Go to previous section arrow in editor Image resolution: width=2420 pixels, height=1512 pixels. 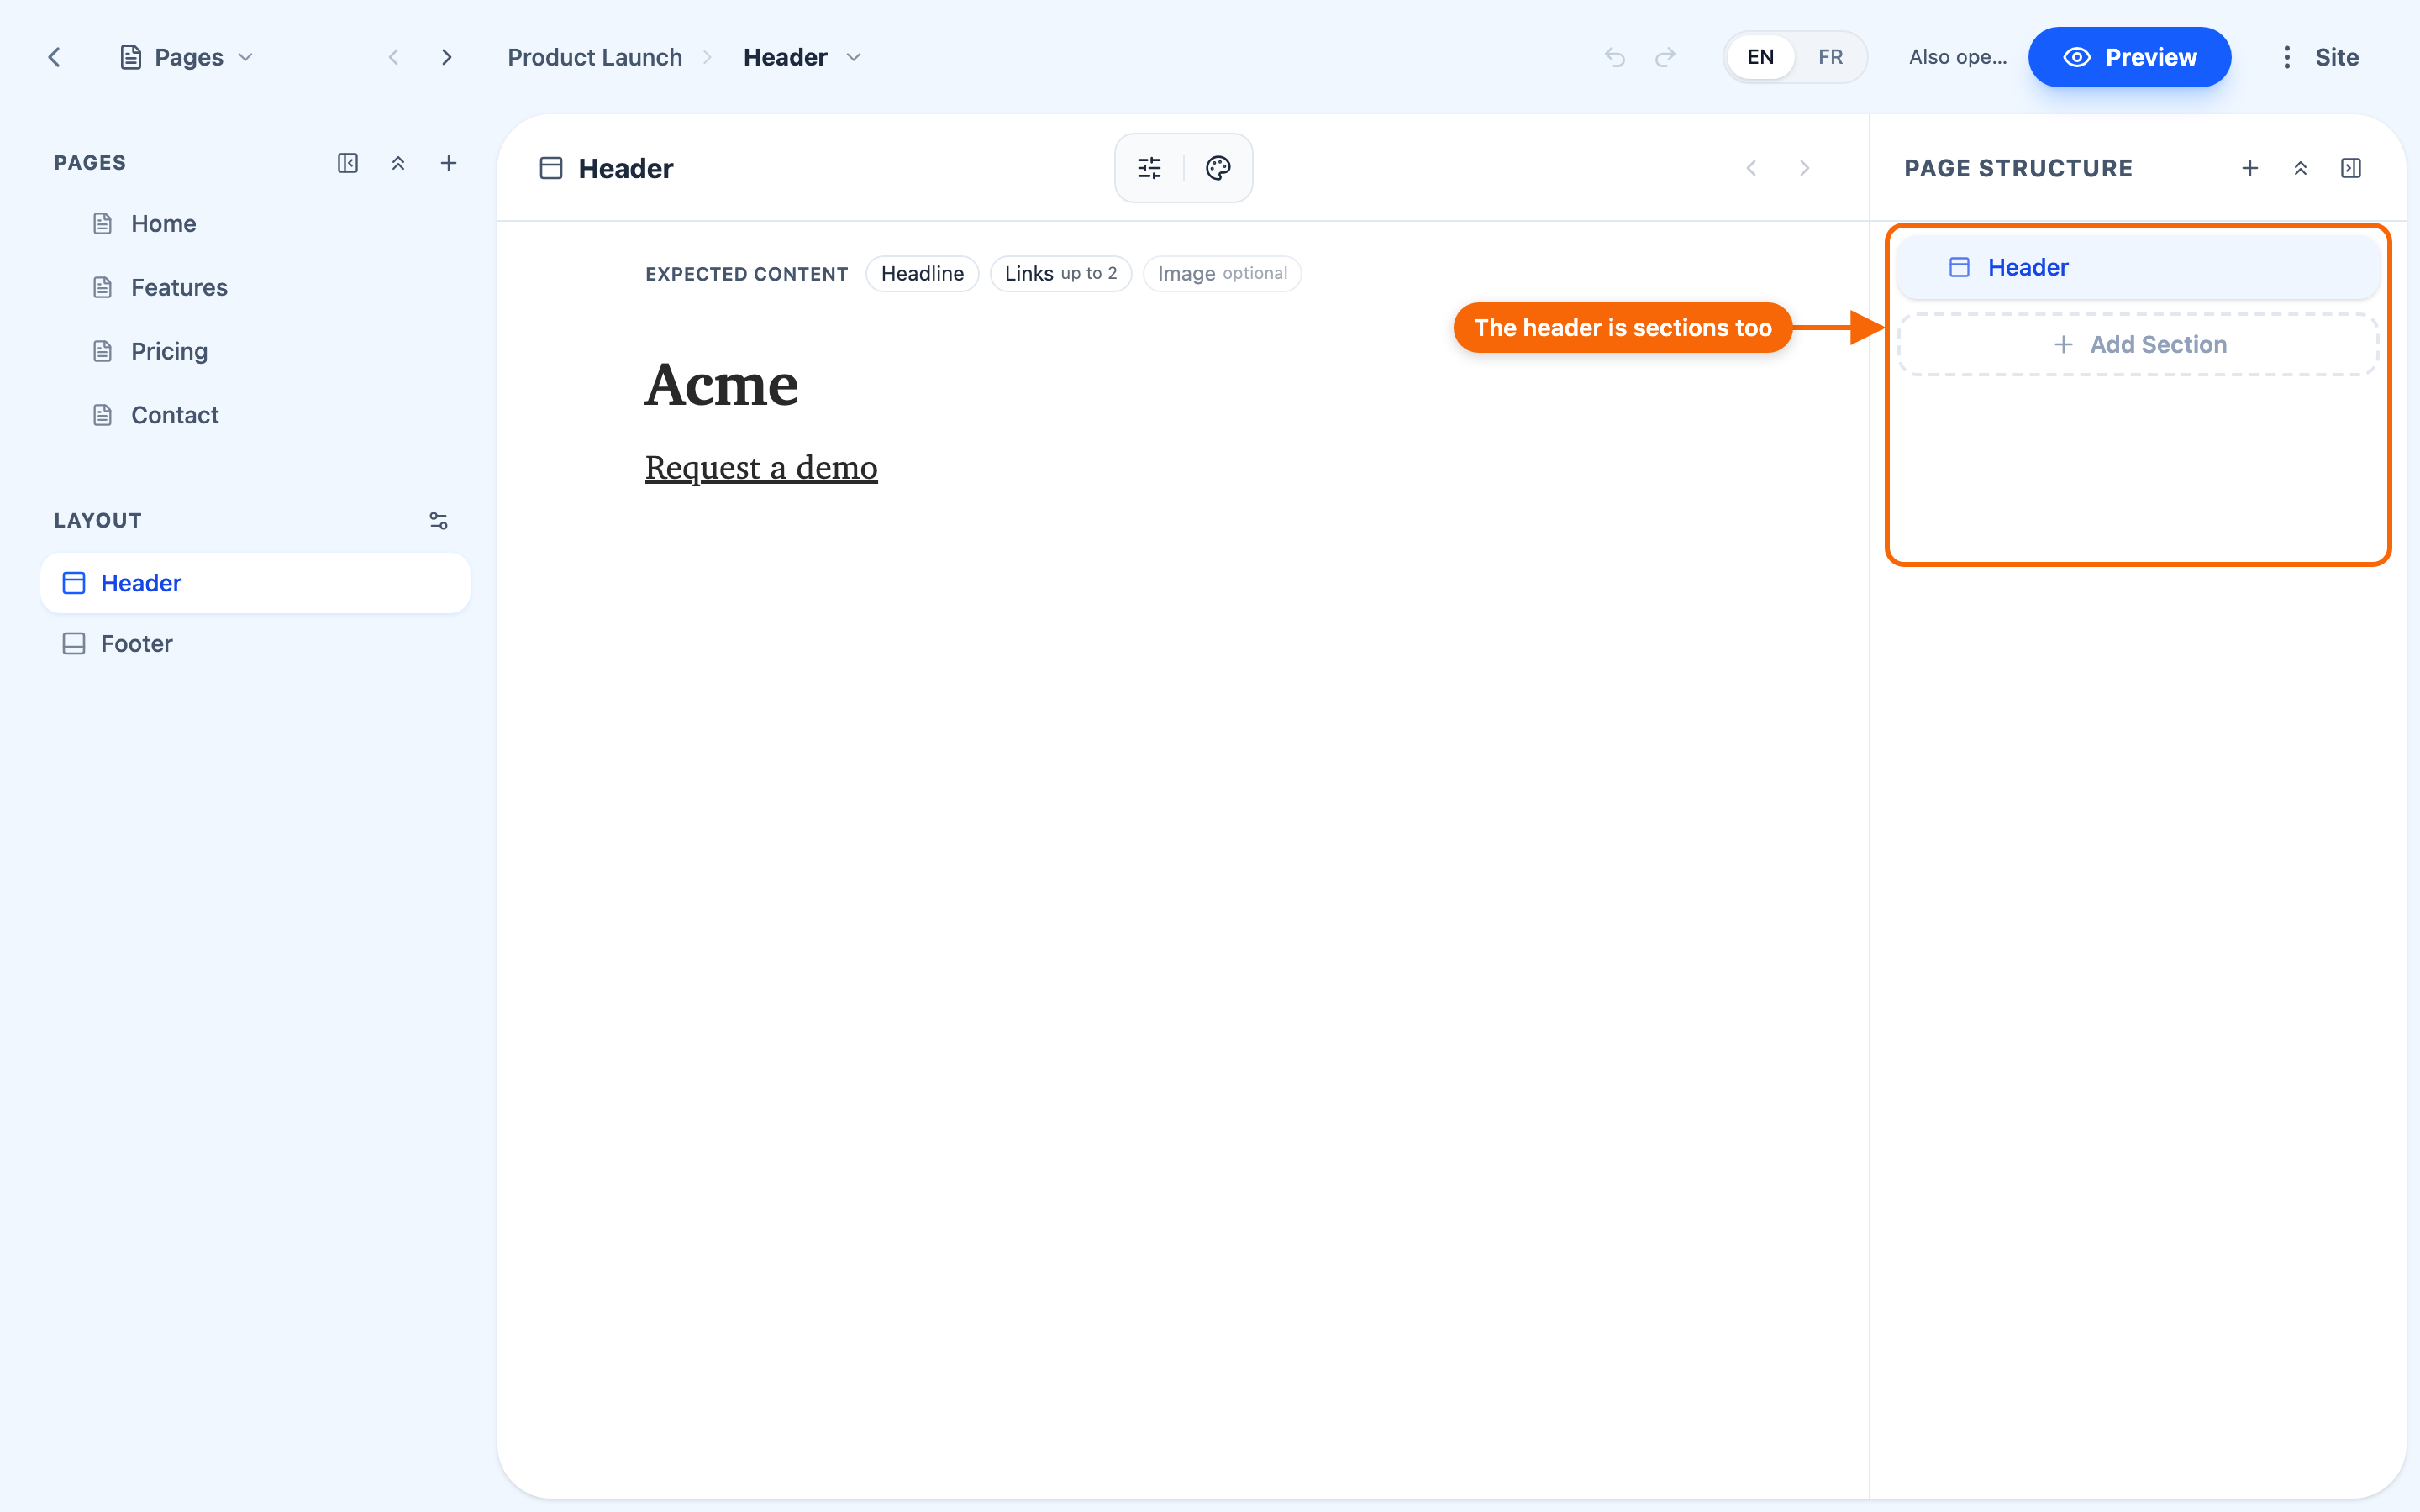[1751, 168]
